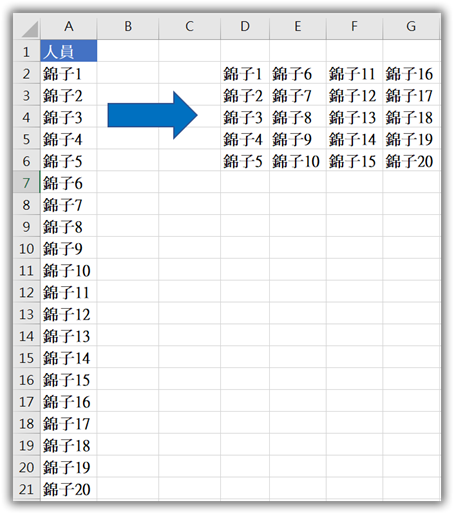The width and height of the screenshot is (454, 514).
Task: Select row 7 header
Action: pyautogui.click(x=27, y=183)
